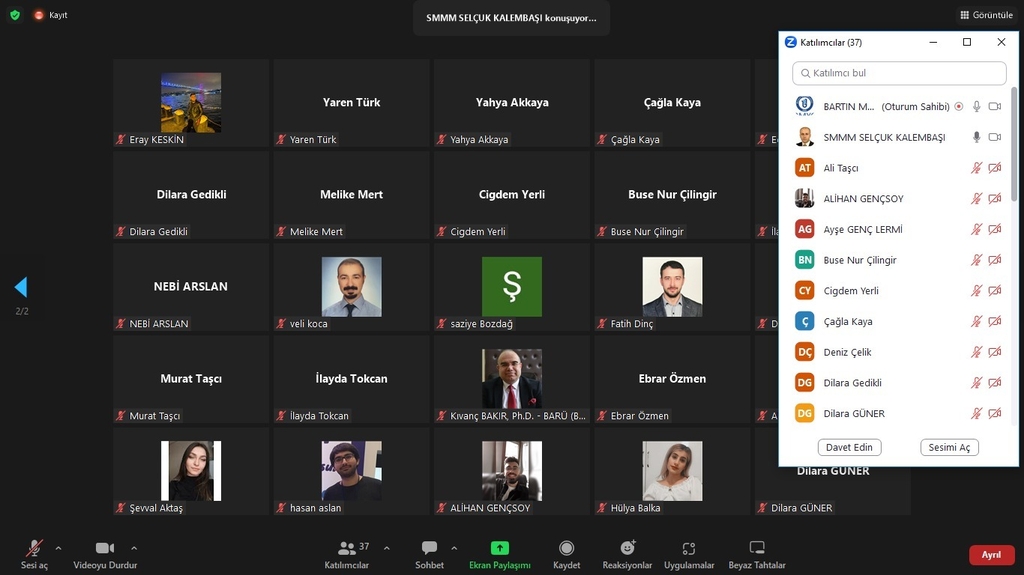1024x575 pixels.
Task: Click the Ebrar Özmen participant tile
Action: click(672, 379)
